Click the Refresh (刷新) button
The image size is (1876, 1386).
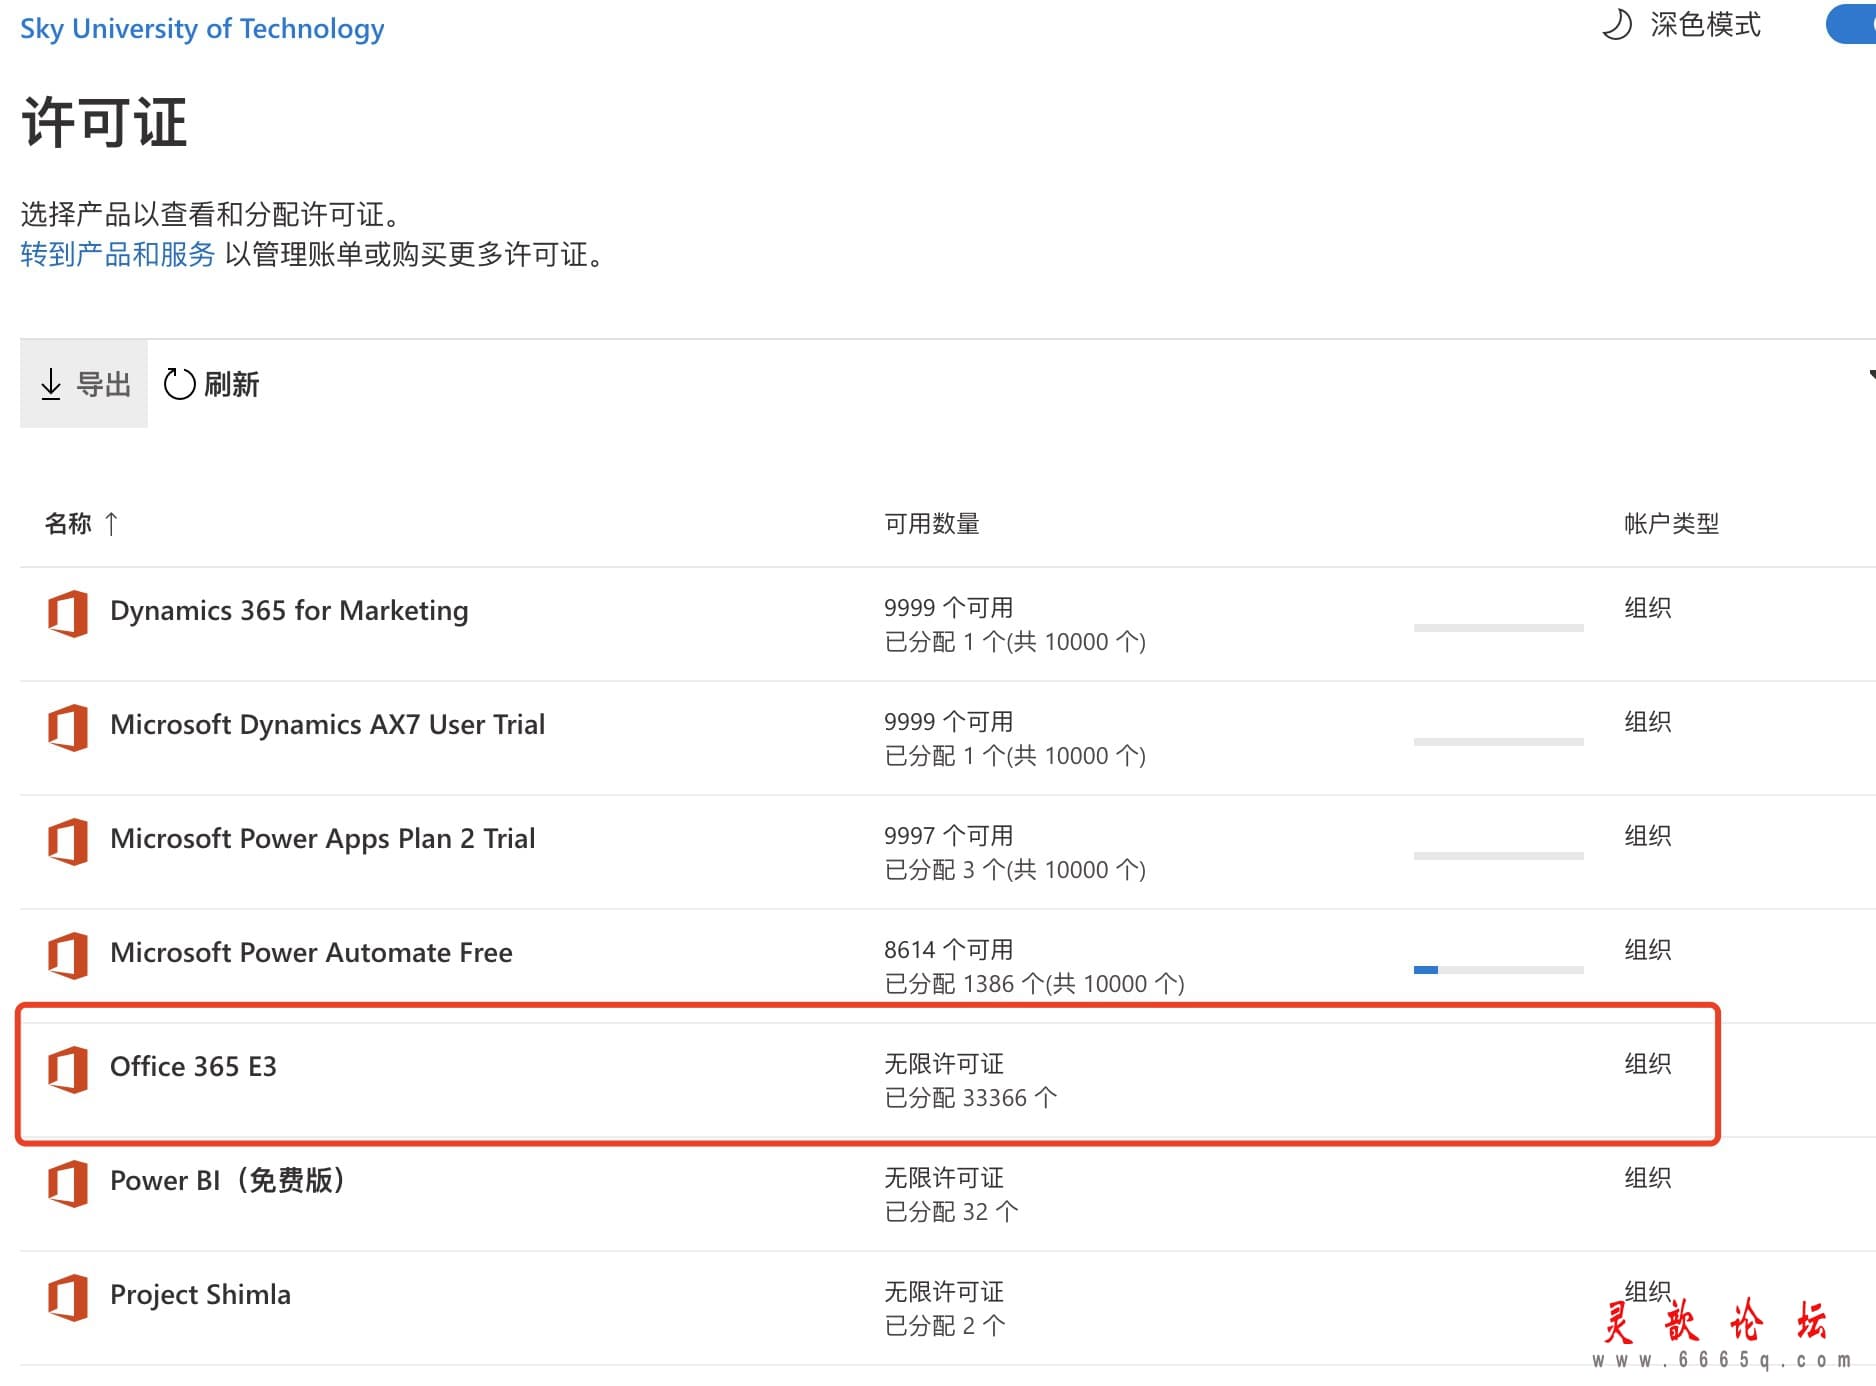pyautogui.click(x=211, y=384)
